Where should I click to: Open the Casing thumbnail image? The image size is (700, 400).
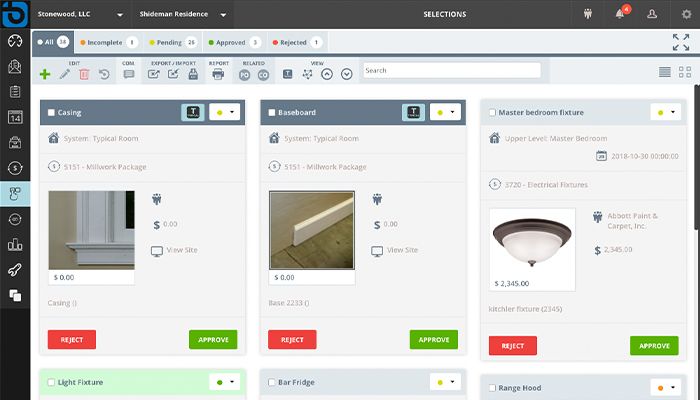click(92, 230)
